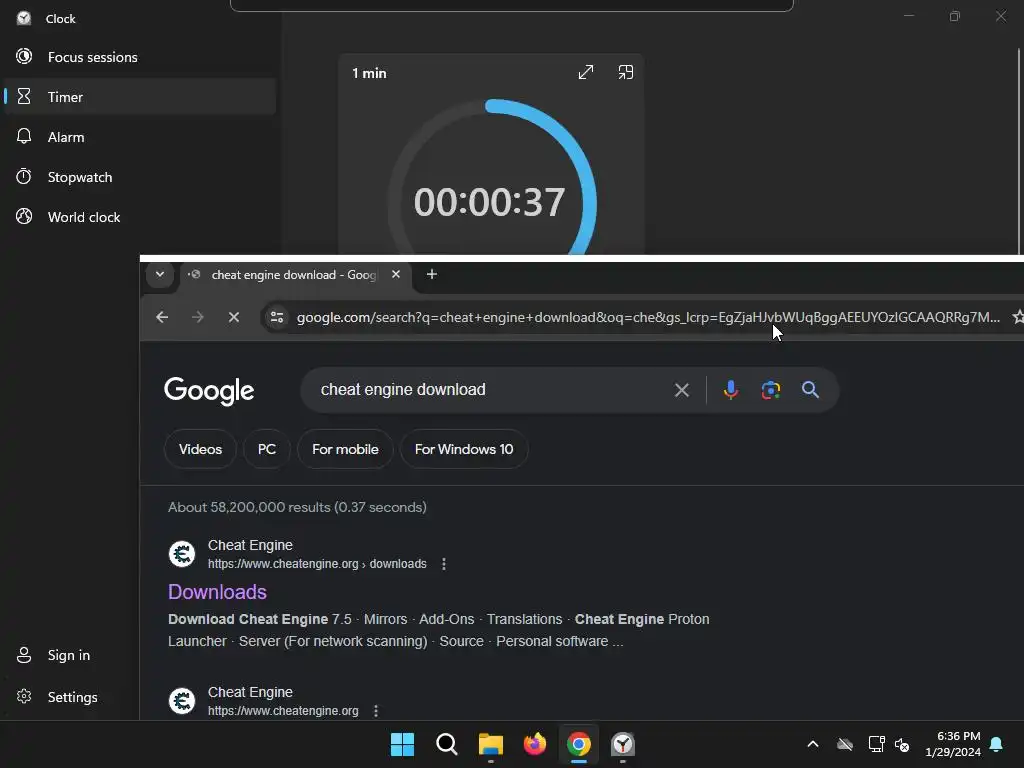Close the cheat engine download tab
Image resolution: width=1024 pixels, height=768 pixels.
396,274
